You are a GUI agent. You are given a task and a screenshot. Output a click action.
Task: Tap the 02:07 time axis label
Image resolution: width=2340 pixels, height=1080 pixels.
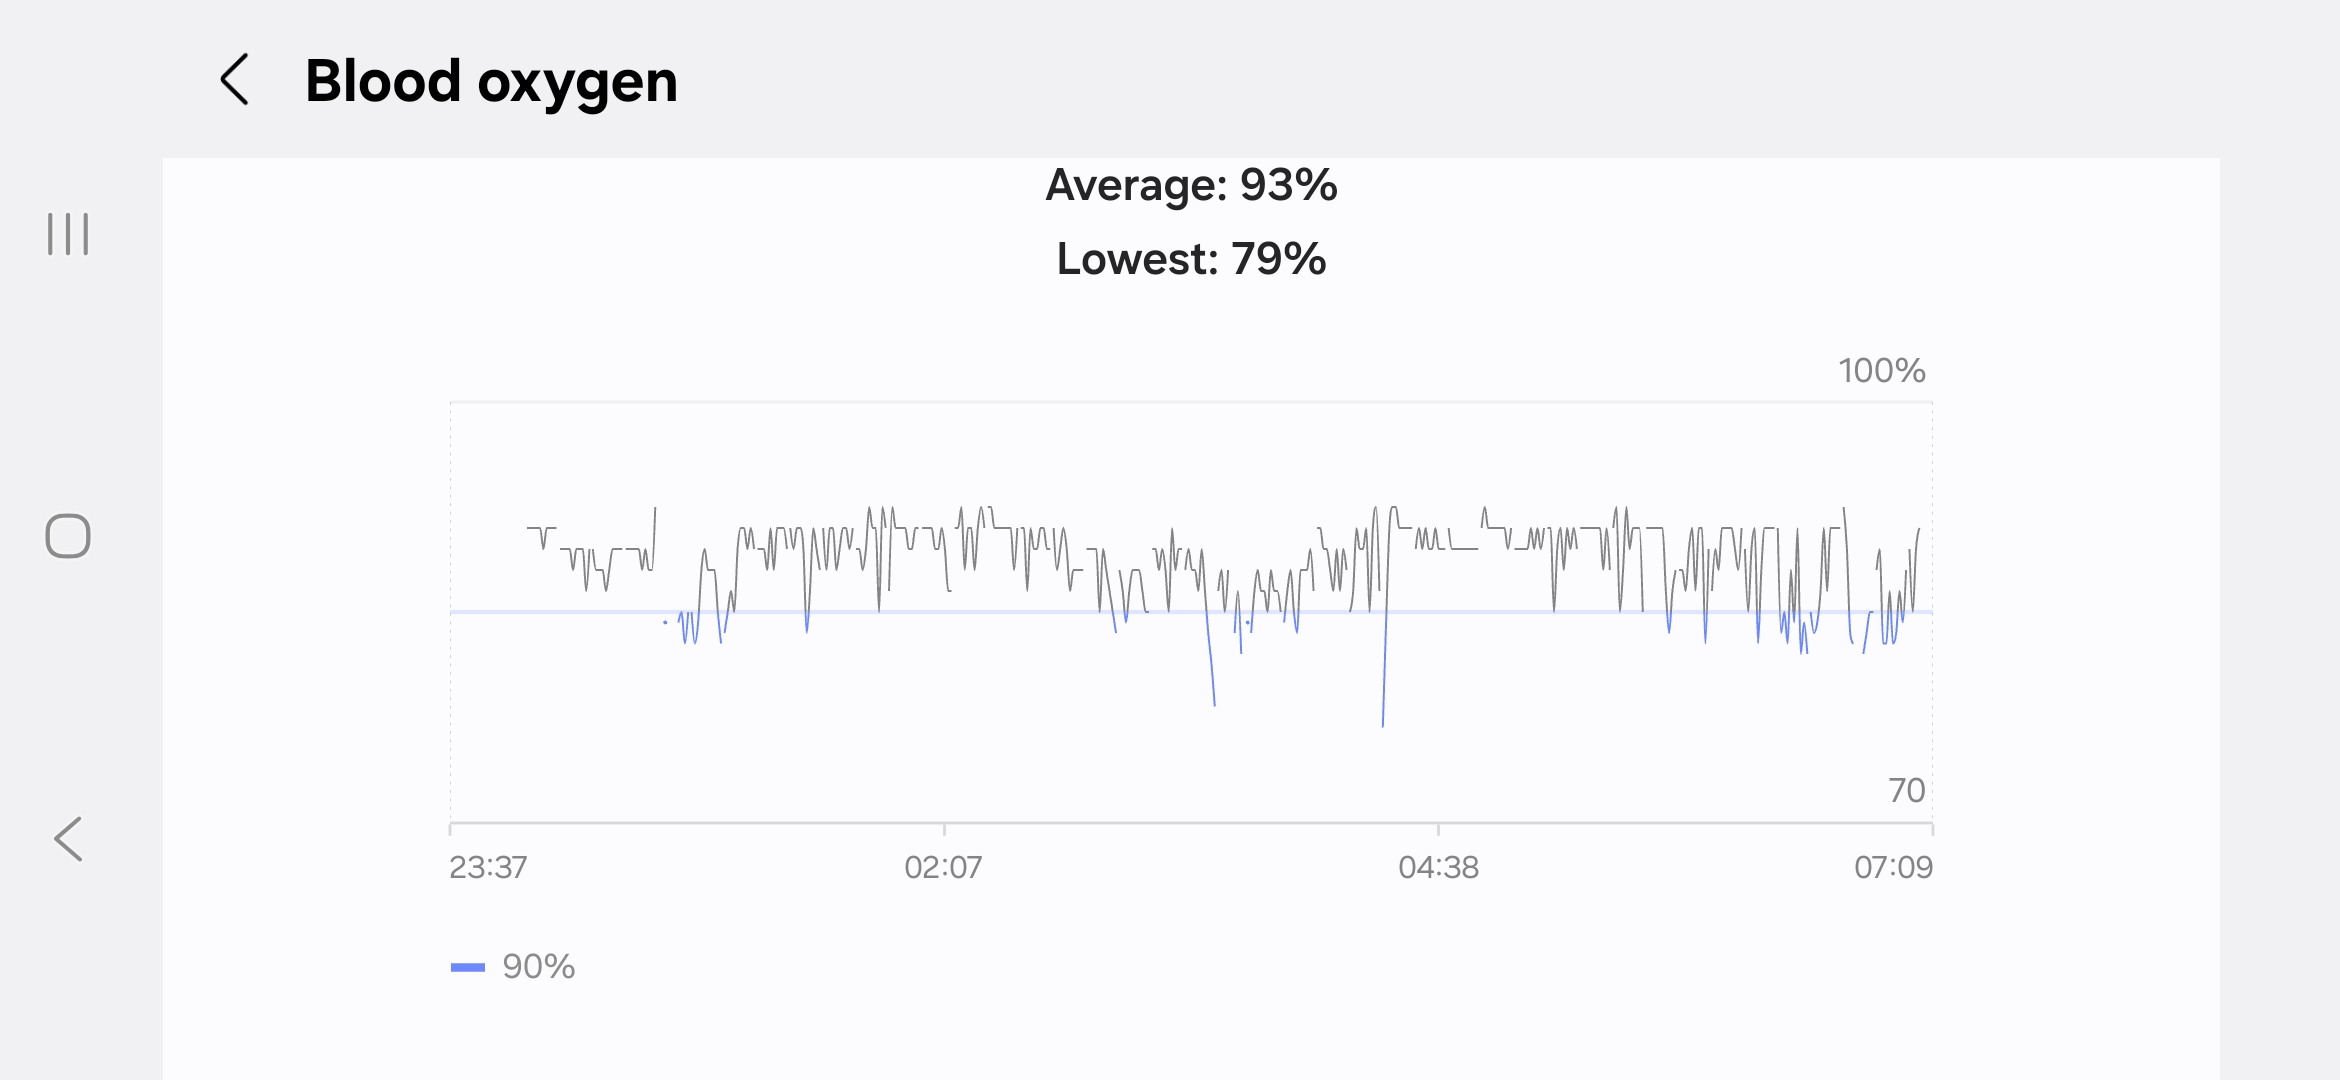click(943, 867)
